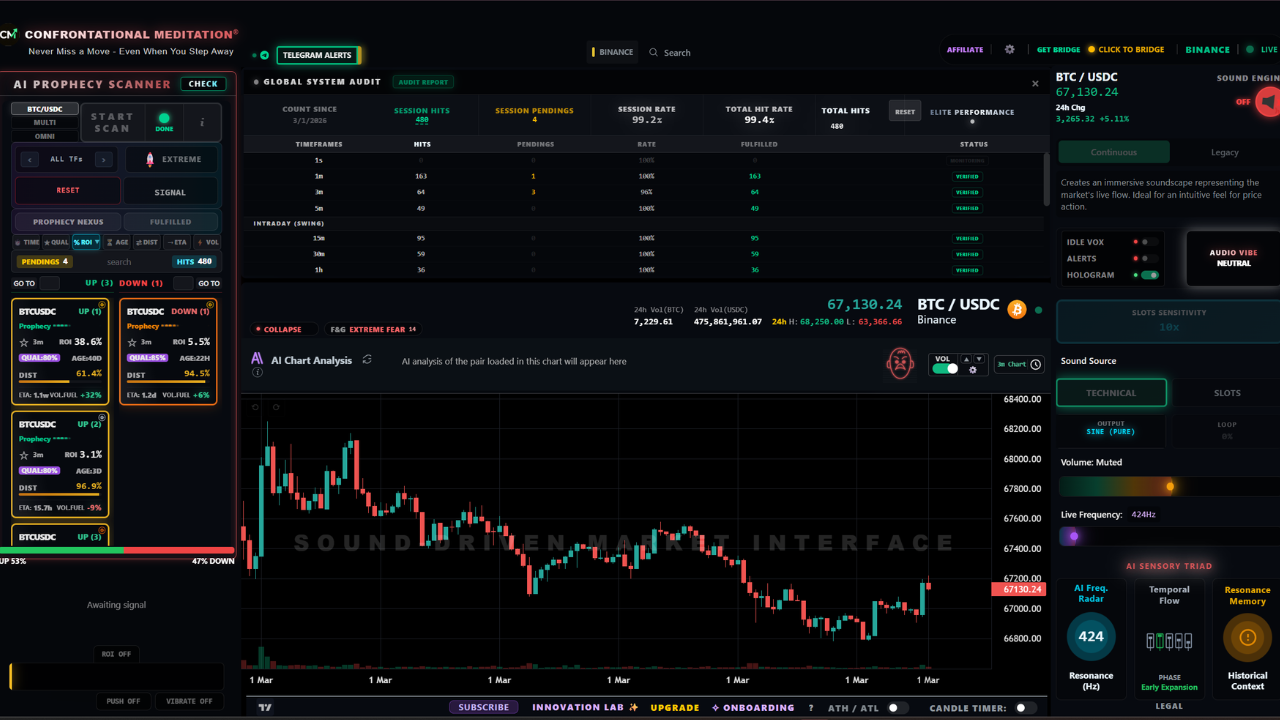Image resolution: width=1280 pixels, height=720 pixels.
Task: Star the BTCUSDC DOWN (1) prophecy card
Action: point(132,342)
